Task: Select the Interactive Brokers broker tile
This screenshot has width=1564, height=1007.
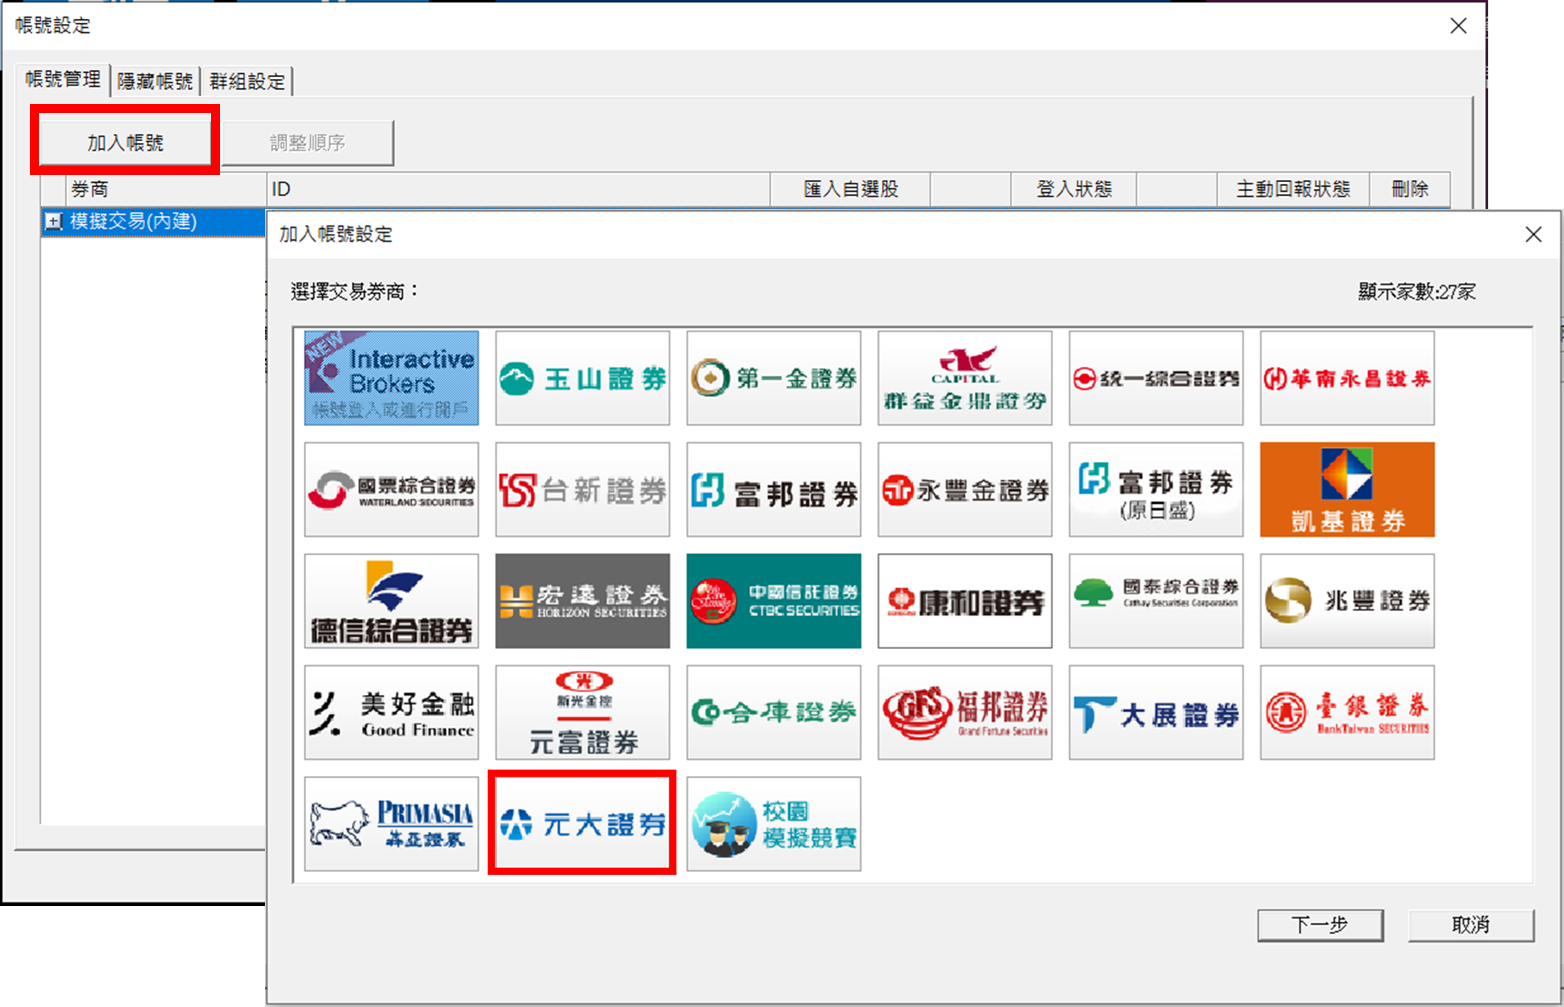Action: 391,378
